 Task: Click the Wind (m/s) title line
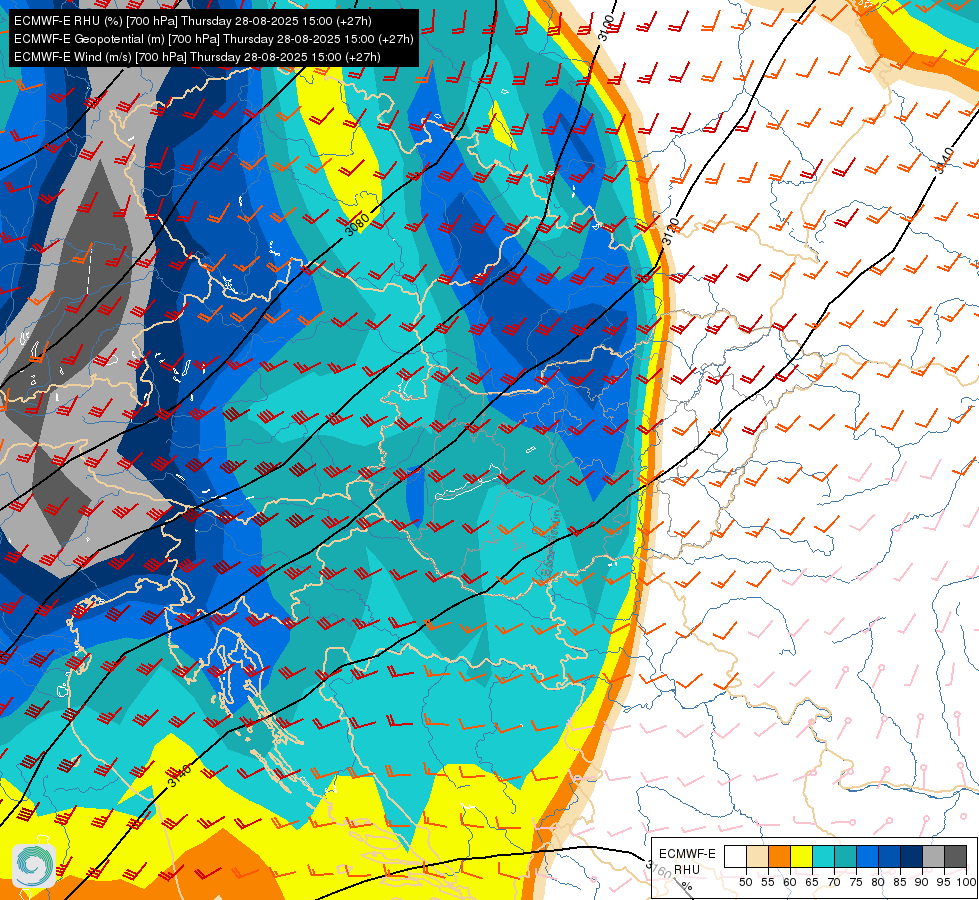coord(197,57)
